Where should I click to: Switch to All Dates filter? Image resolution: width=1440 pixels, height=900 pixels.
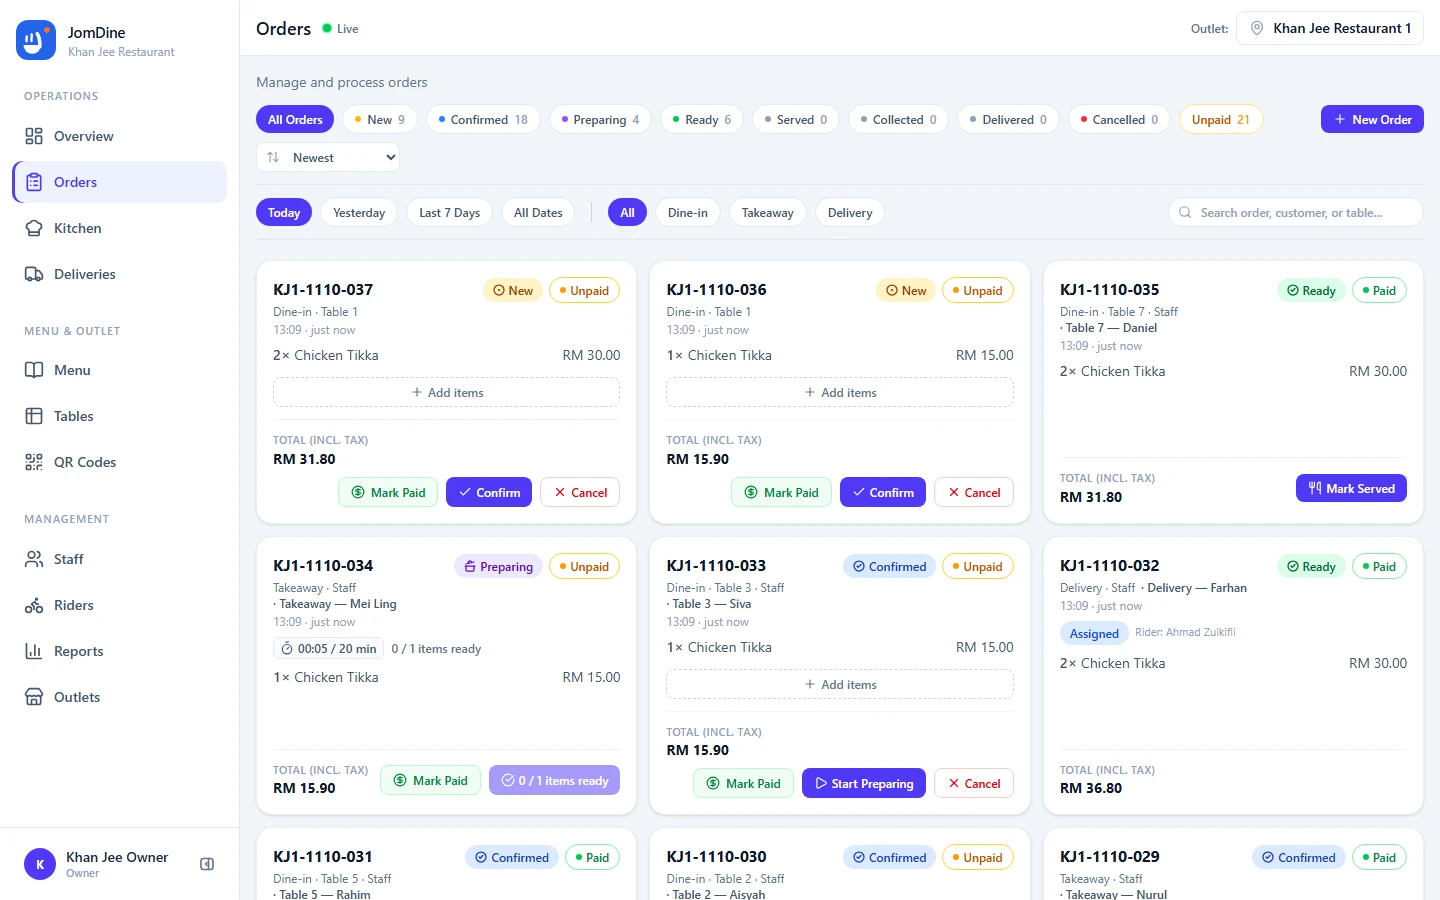point(538,213)
